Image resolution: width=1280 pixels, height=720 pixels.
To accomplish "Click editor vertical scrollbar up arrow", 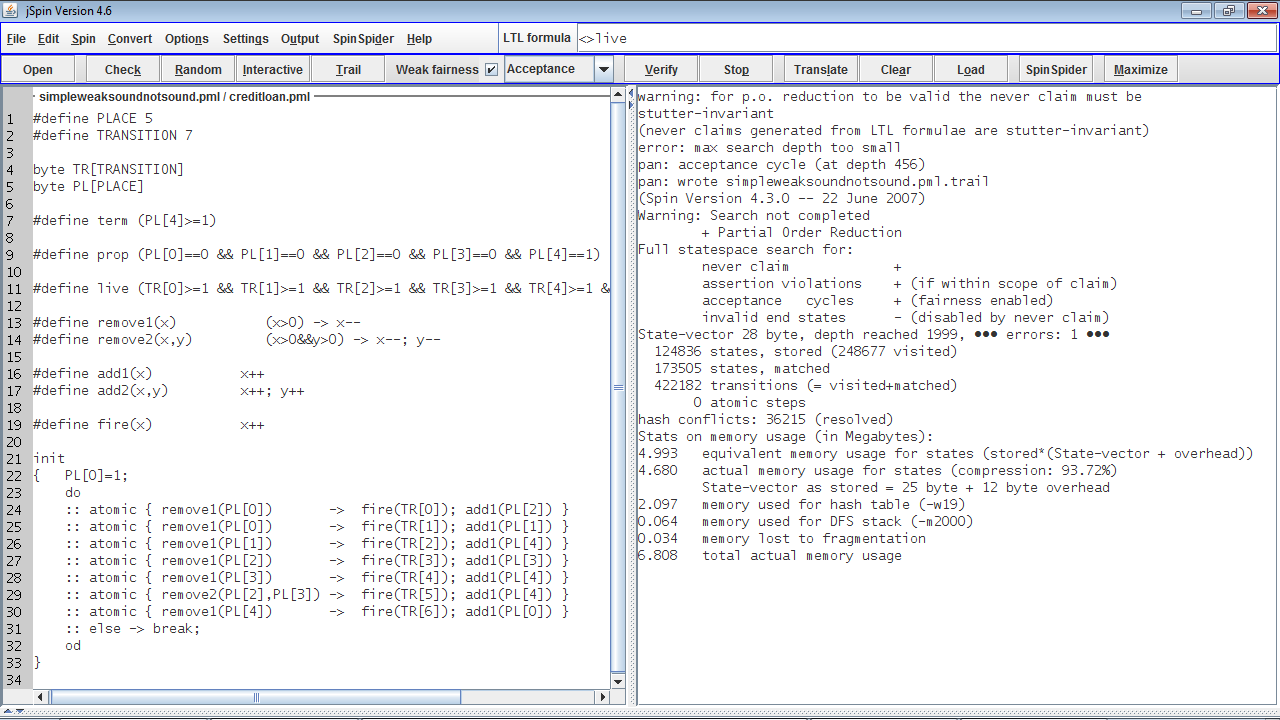I will [617, 96].
